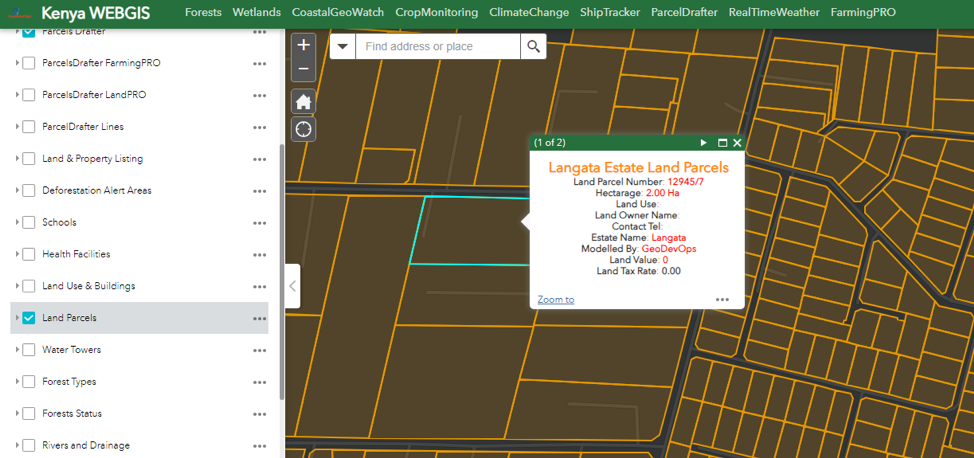Open options menu for Schools layer
Screen dimensions: 974x458
[260, 223]
